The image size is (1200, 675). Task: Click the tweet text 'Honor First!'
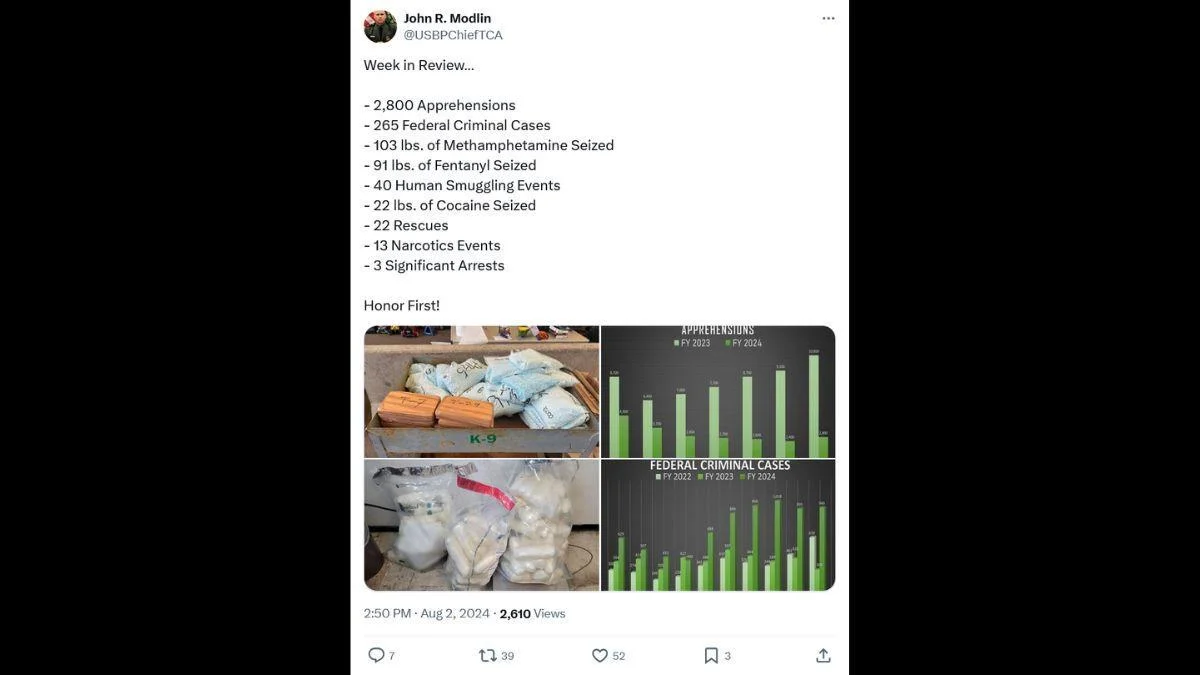[x=402, y=305]
